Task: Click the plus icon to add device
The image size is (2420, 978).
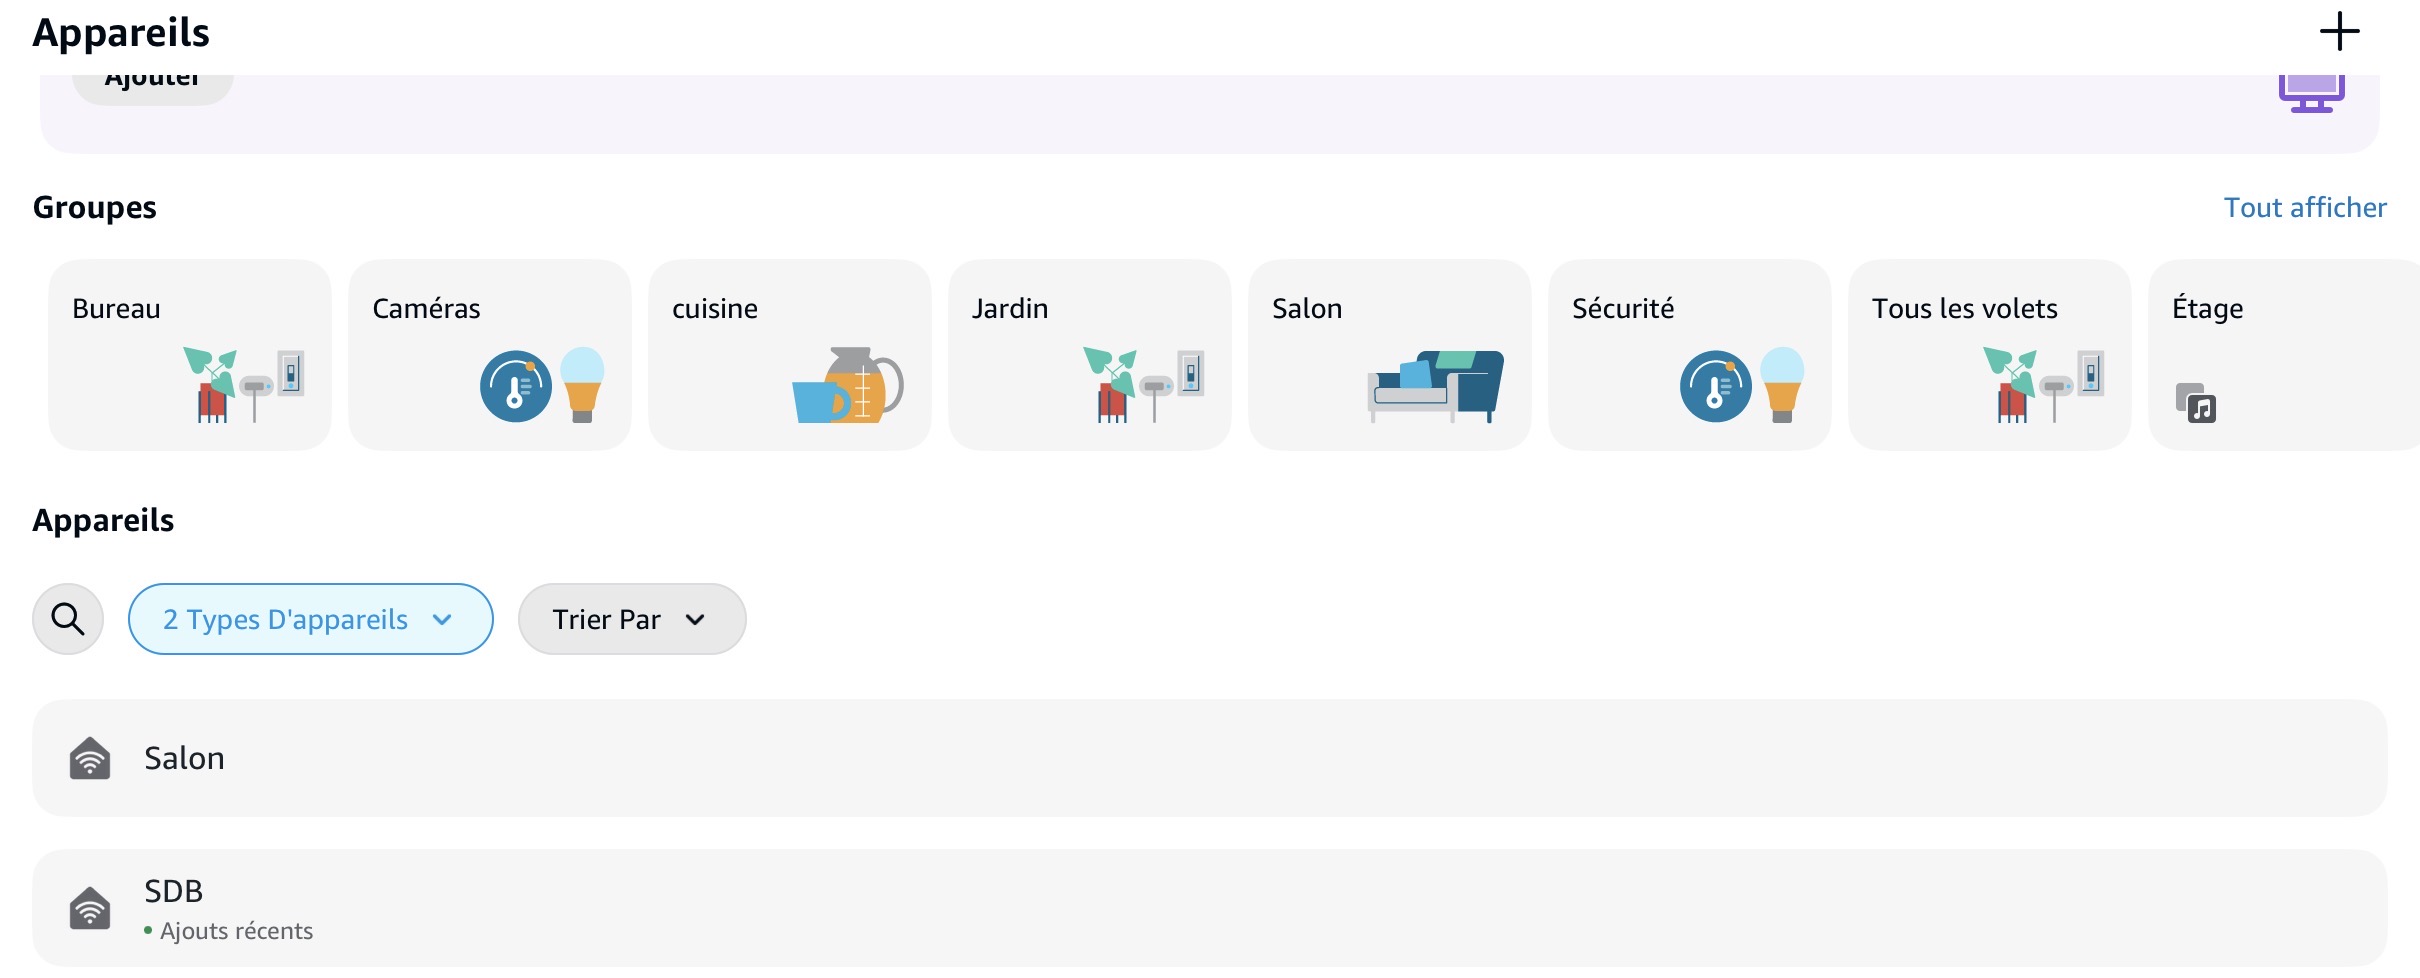Action: click(x=2339, y=32)
